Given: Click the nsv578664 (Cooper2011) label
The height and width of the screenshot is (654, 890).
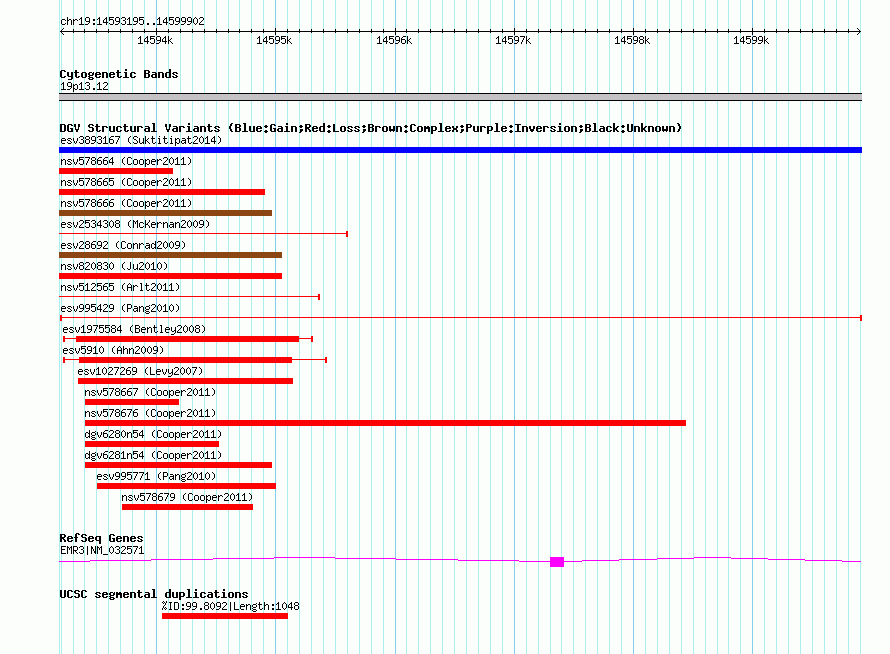Looking at the screenshot, I should point(126,161).
